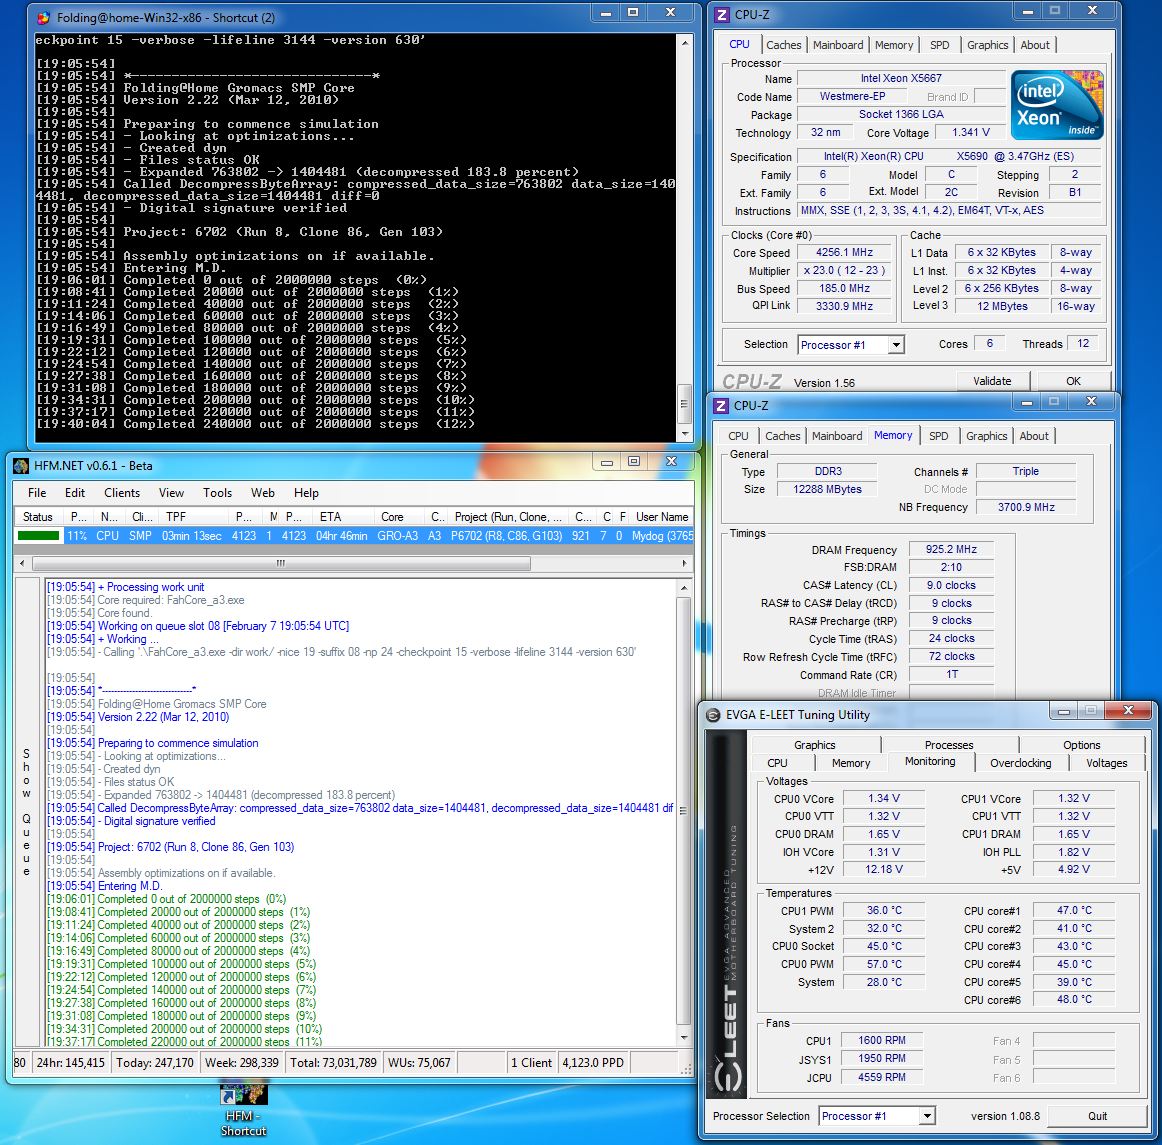Switch to Memory tab in E-LEET utility
1162x1145 pixels.
[851, 763]
